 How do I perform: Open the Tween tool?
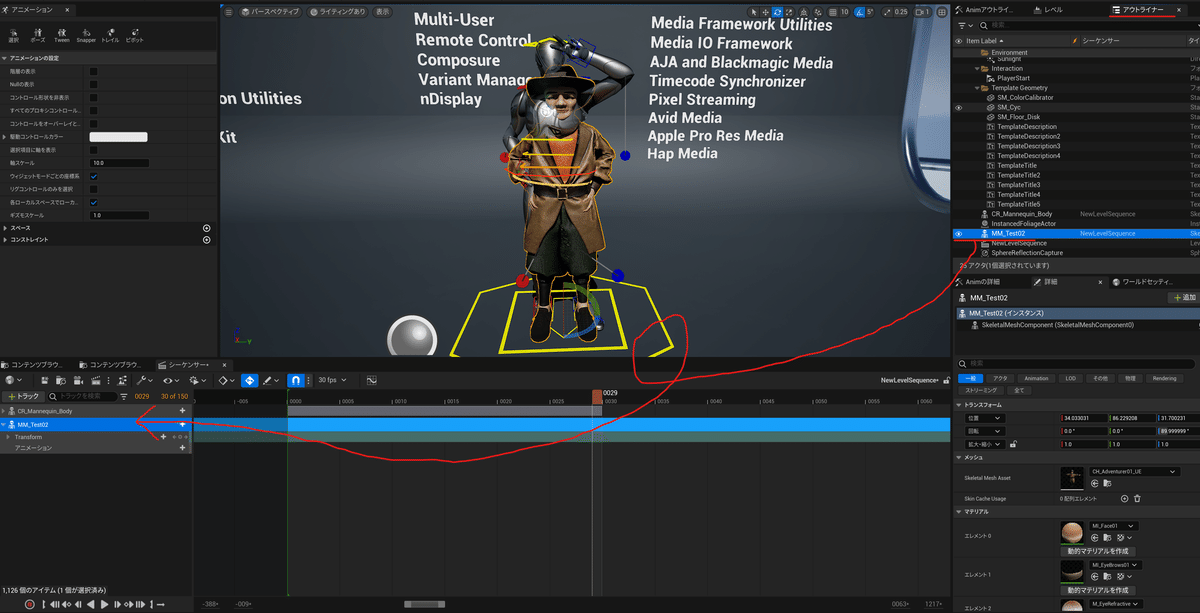[62, 35]
